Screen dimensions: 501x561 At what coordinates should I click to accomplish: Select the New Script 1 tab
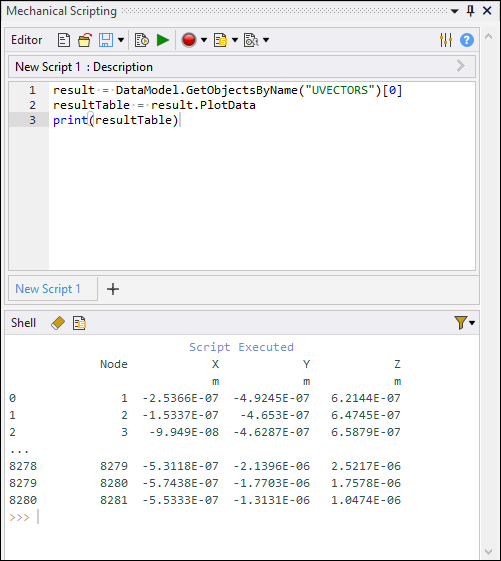pos(48,289)
